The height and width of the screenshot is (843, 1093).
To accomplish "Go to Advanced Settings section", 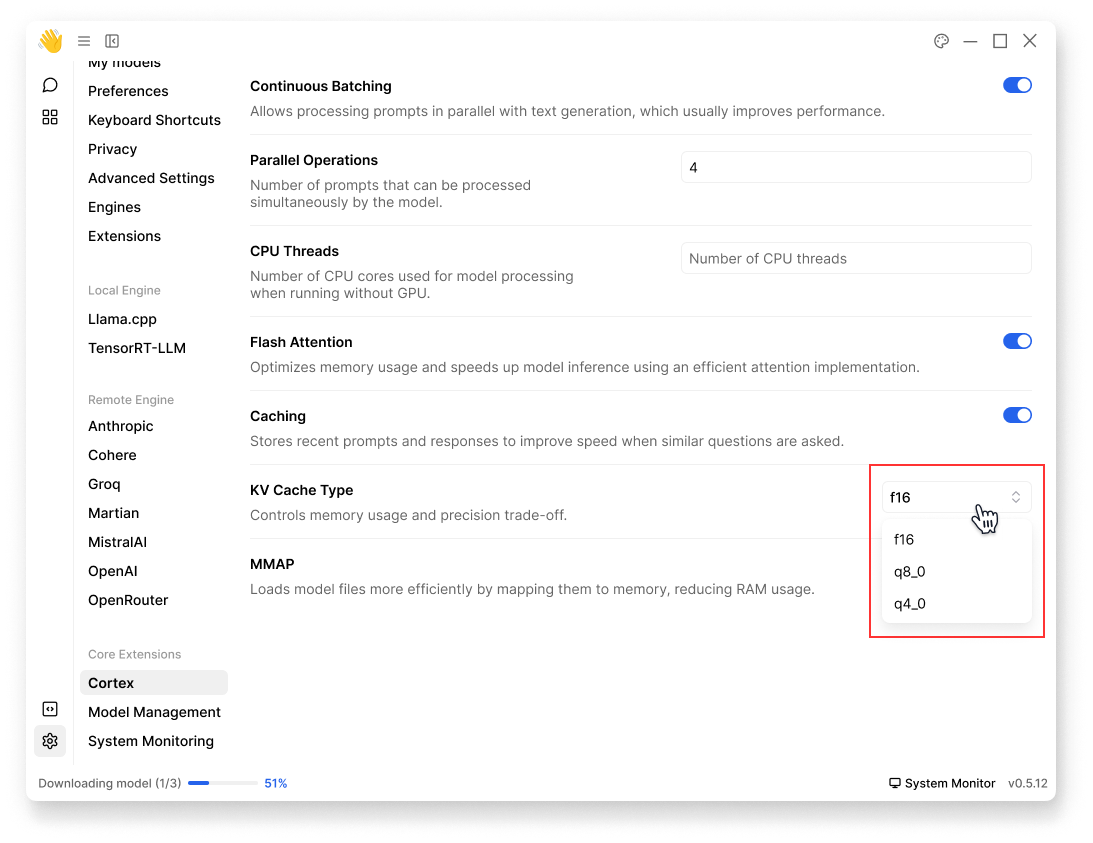I will 151,178.
